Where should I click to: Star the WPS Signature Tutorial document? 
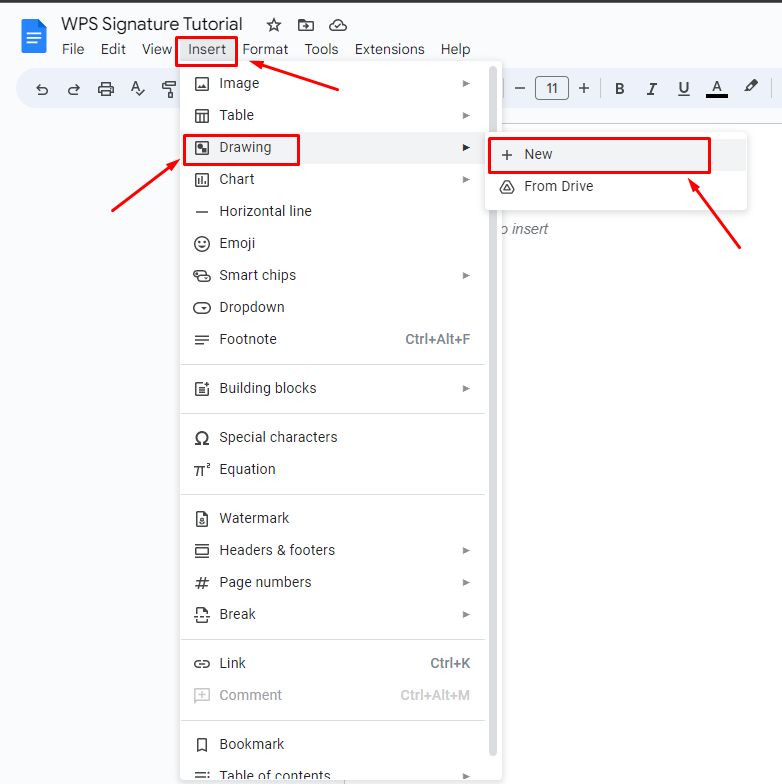click(274, 25)
